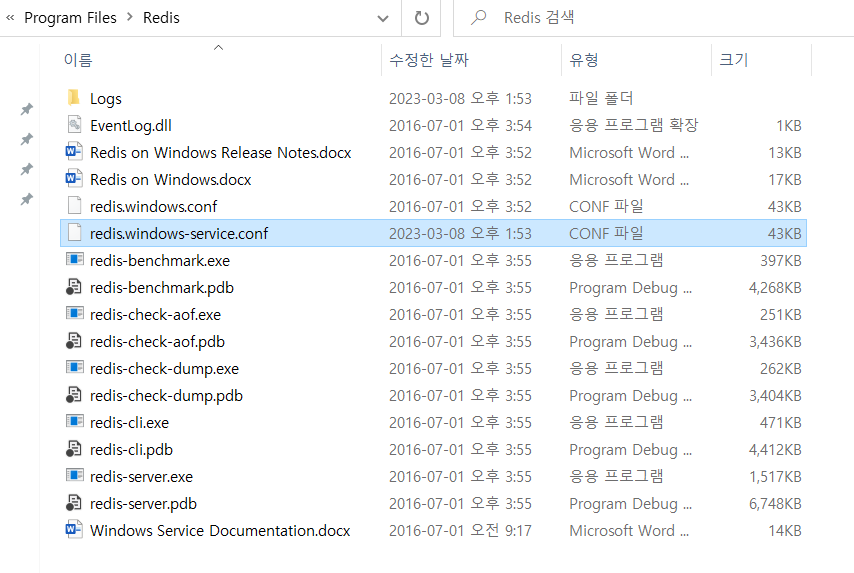Click the redis-check-aof.pdb file icon
Viewport: 854px width, 573px height.
[74, 341]
